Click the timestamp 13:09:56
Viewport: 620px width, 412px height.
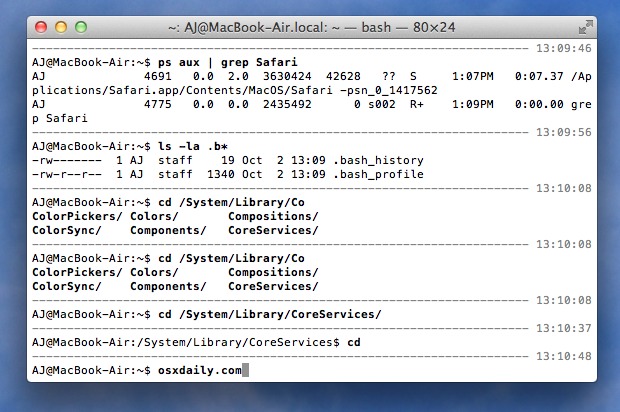[563, 132]
